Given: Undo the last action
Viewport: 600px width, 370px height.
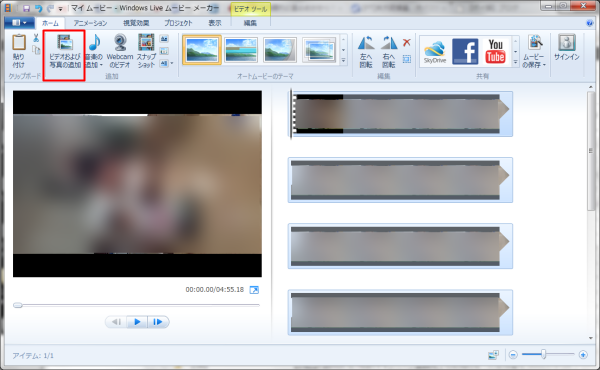Looking at the screenshot, I should [38, 8].
